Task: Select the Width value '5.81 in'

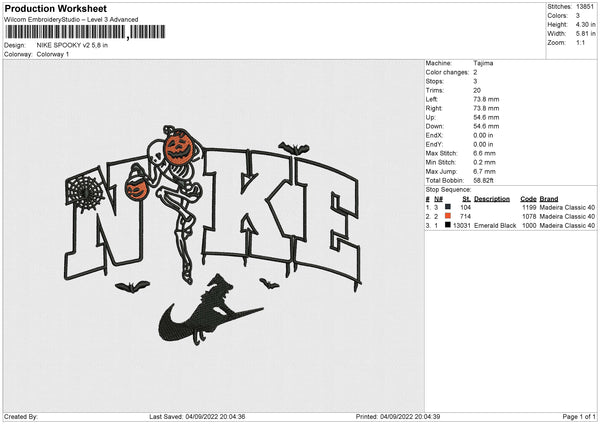Action: [586, 34]
